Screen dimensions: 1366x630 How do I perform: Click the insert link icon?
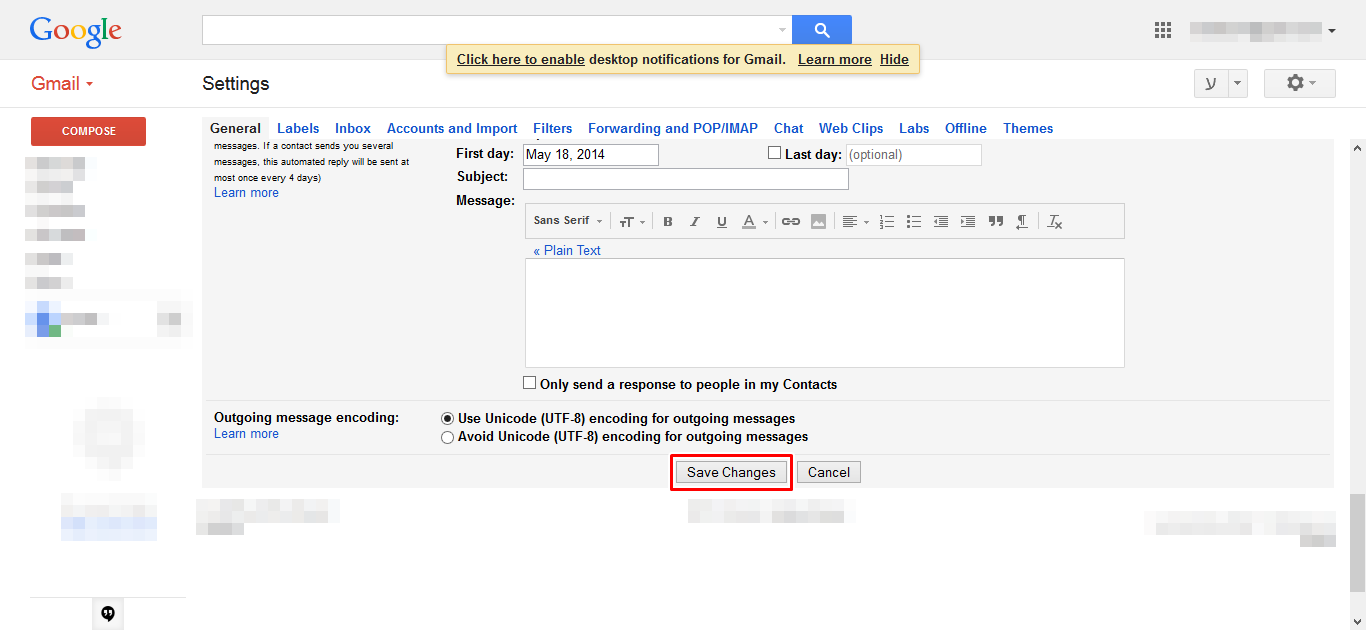coord(790,222)
